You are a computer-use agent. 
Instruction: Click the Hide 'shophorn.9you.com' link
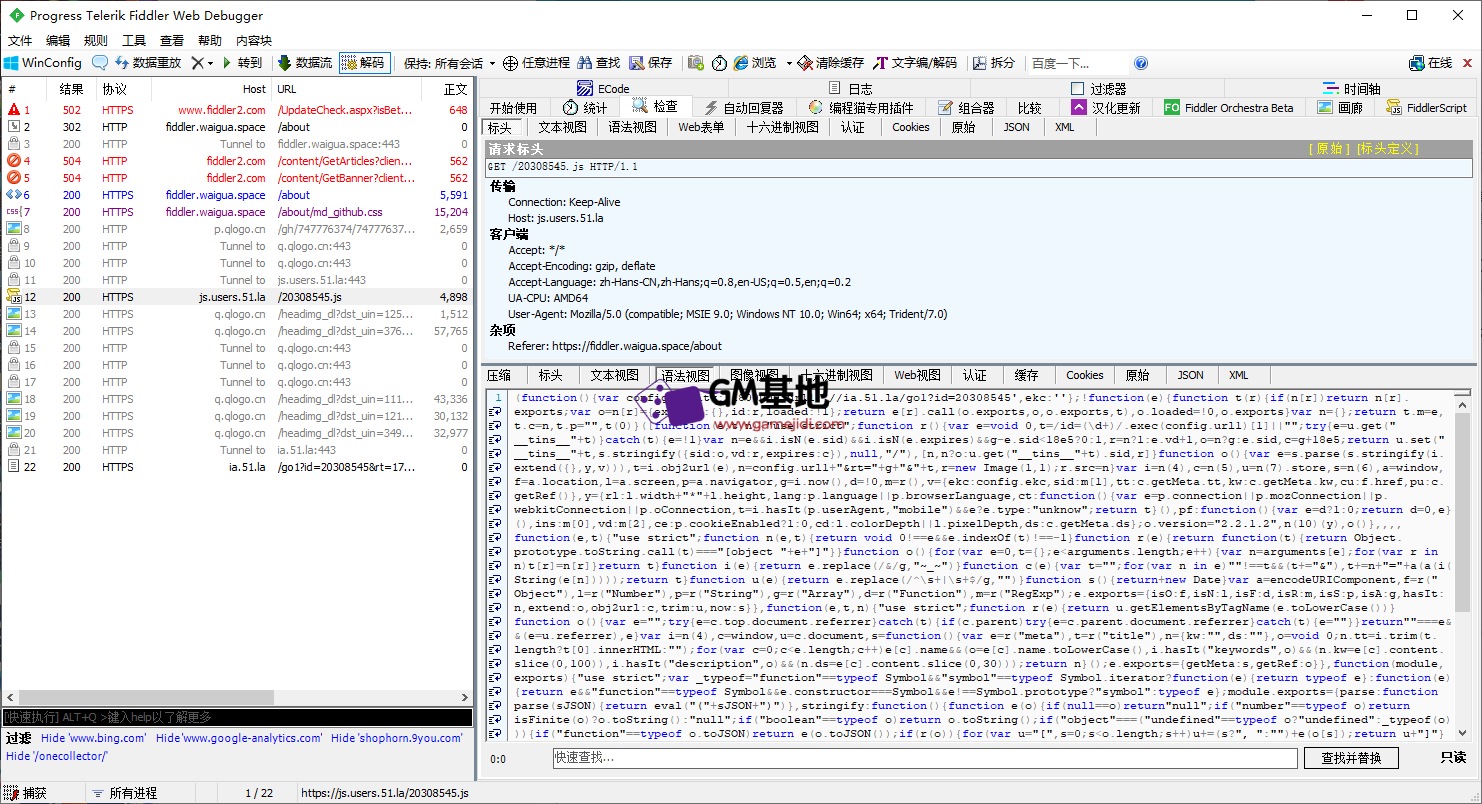pos(397,738)
